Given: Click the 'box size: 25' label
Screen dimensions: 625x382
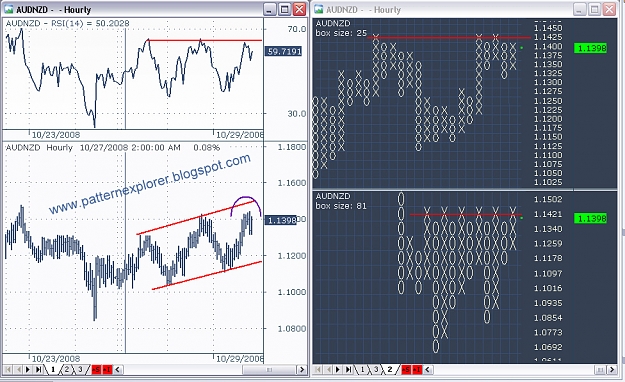Looking at the screenshot, I should [341, 33].
